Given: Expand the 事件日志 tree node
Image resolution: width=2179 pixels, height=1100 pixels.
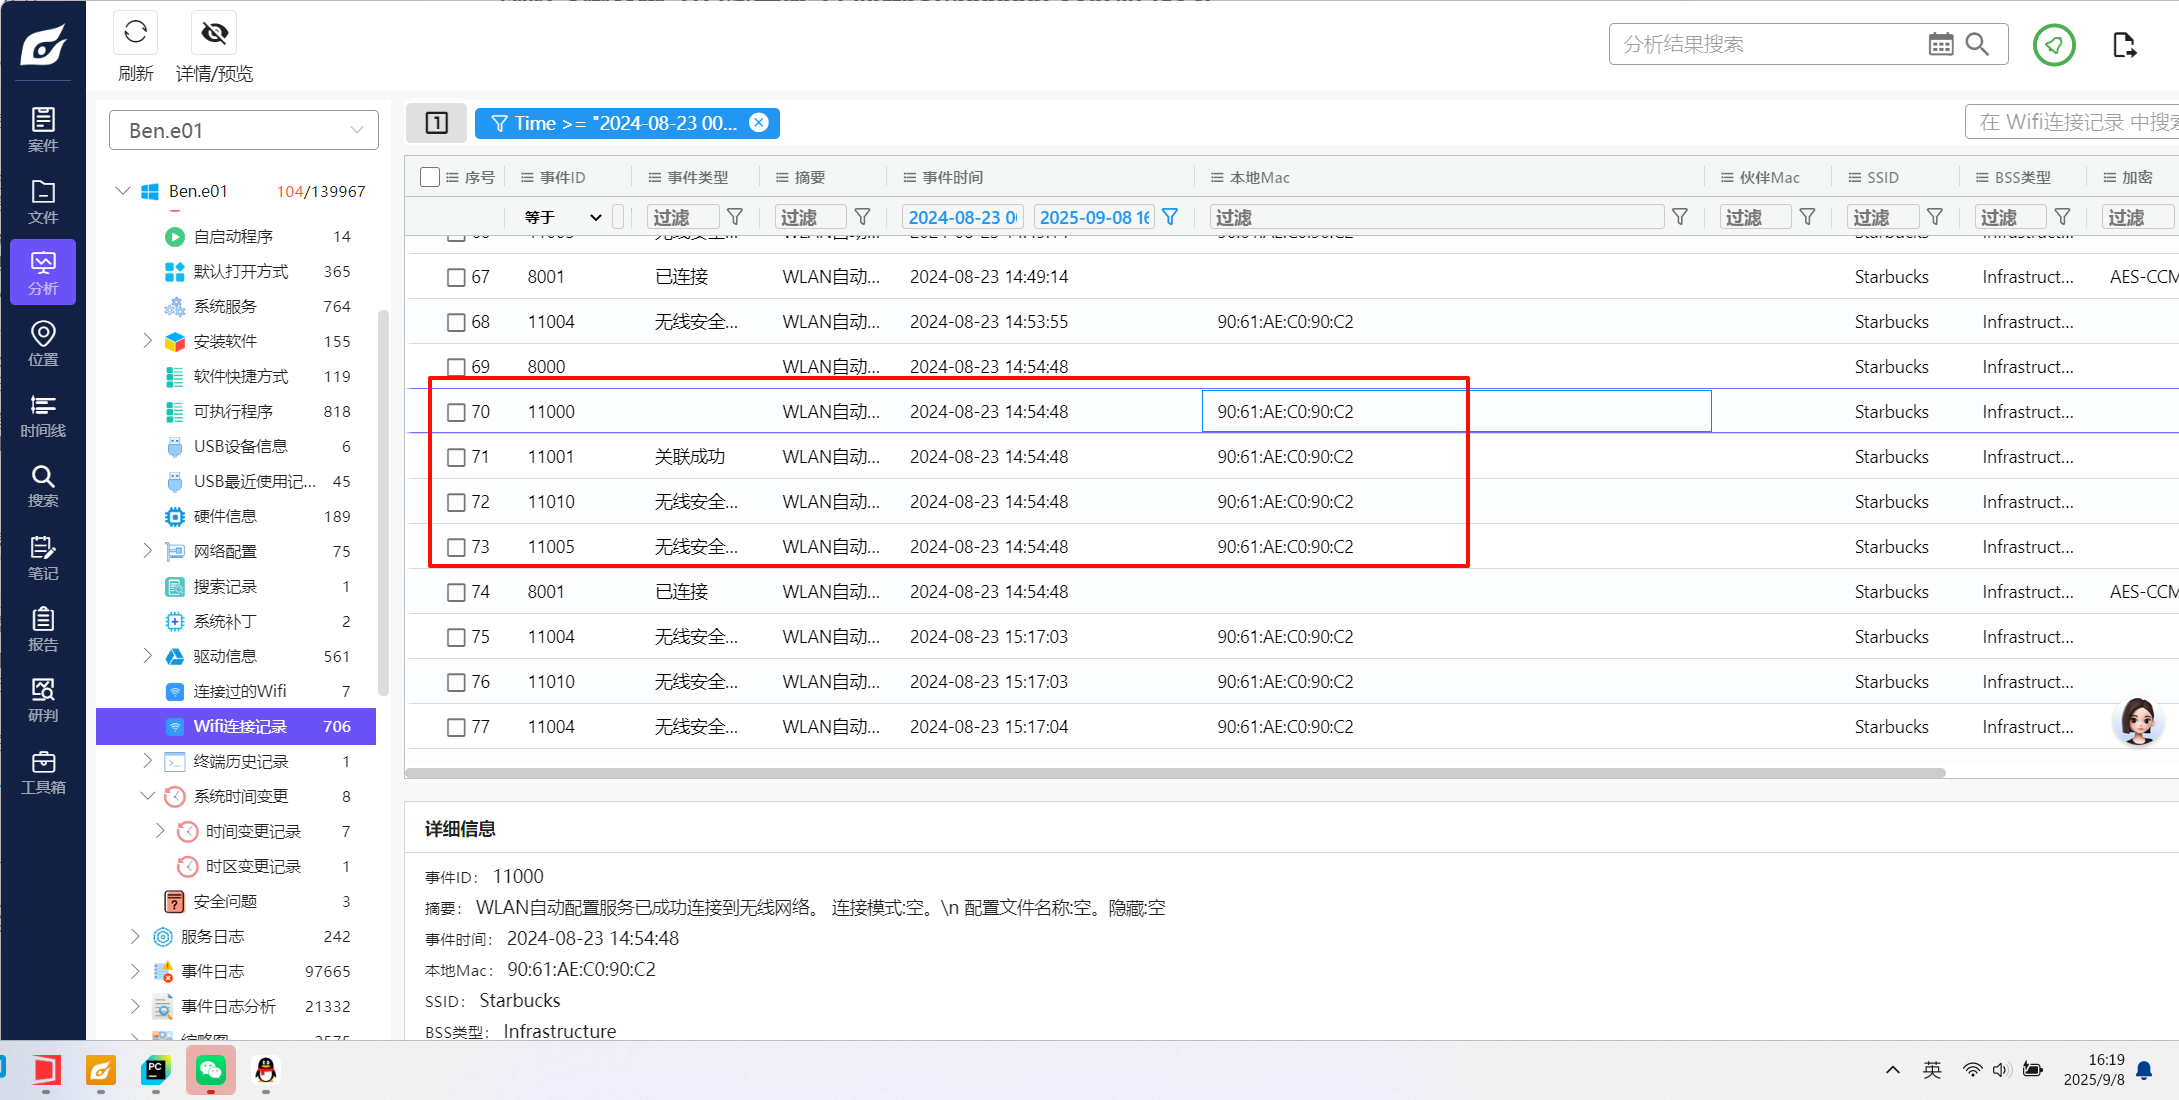Looking at the screenshot, I should pyautogui.click(x=135, y=971).
